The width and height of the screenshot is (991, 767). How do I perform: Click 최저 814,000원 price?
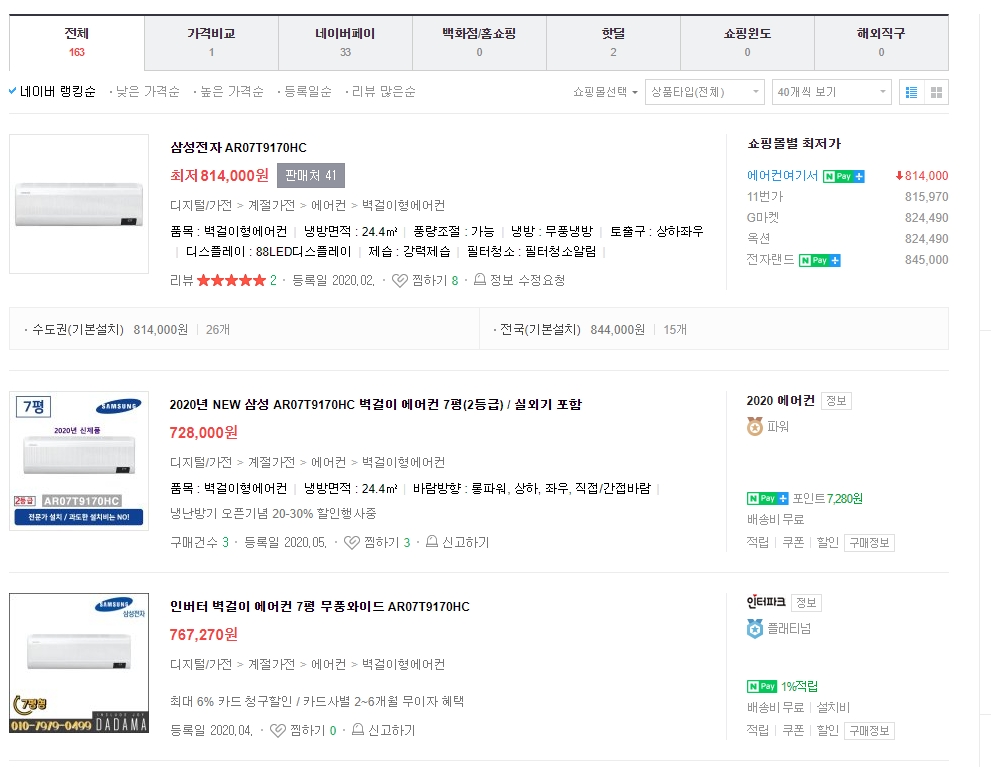pos(219,176)
